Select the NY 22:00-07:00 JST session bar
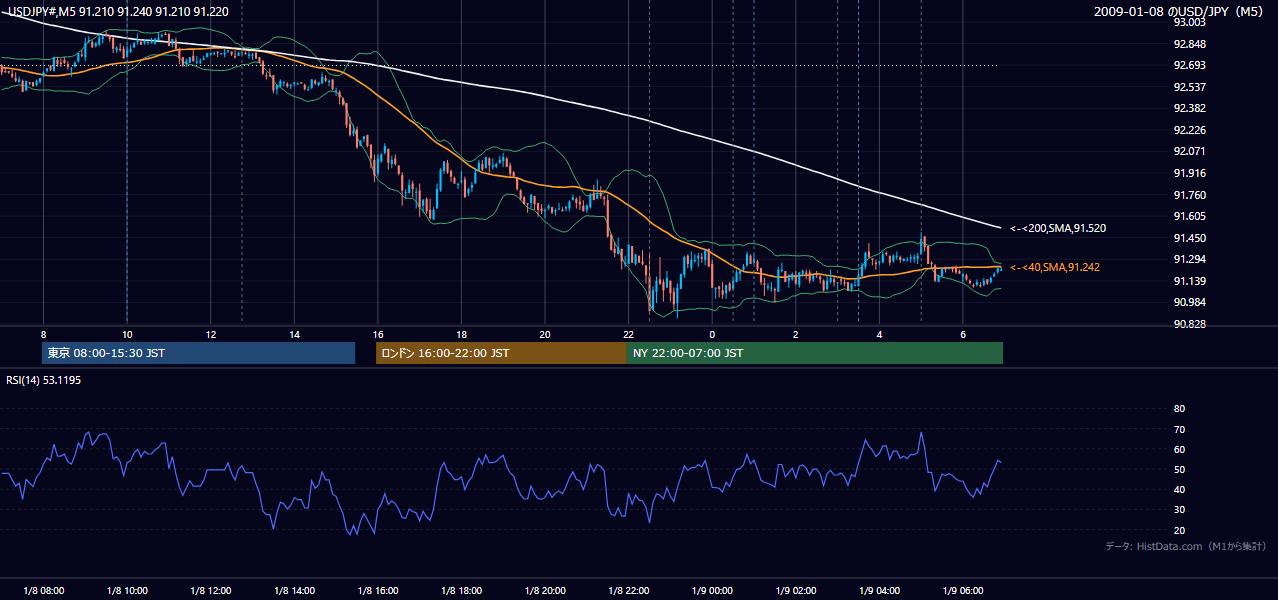Image resolution: width=1278 pixels, height=600 pixels. (815, 353)
